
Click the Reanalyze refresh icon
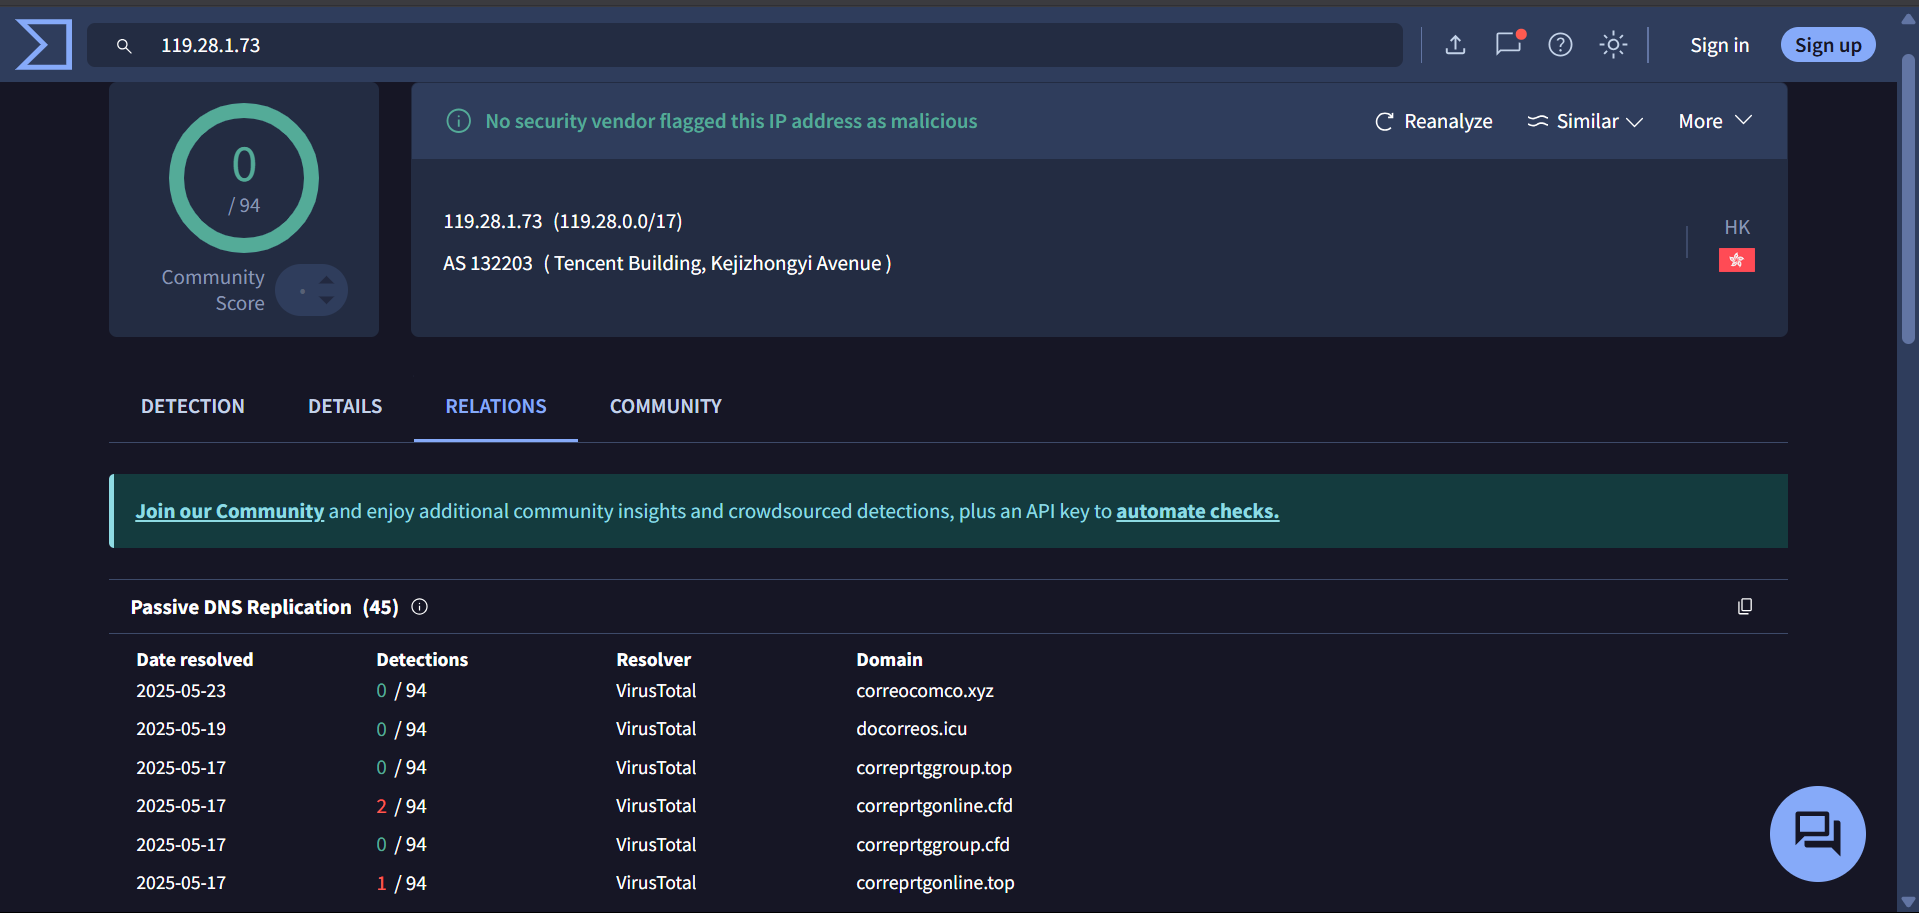click(1384, 121)
